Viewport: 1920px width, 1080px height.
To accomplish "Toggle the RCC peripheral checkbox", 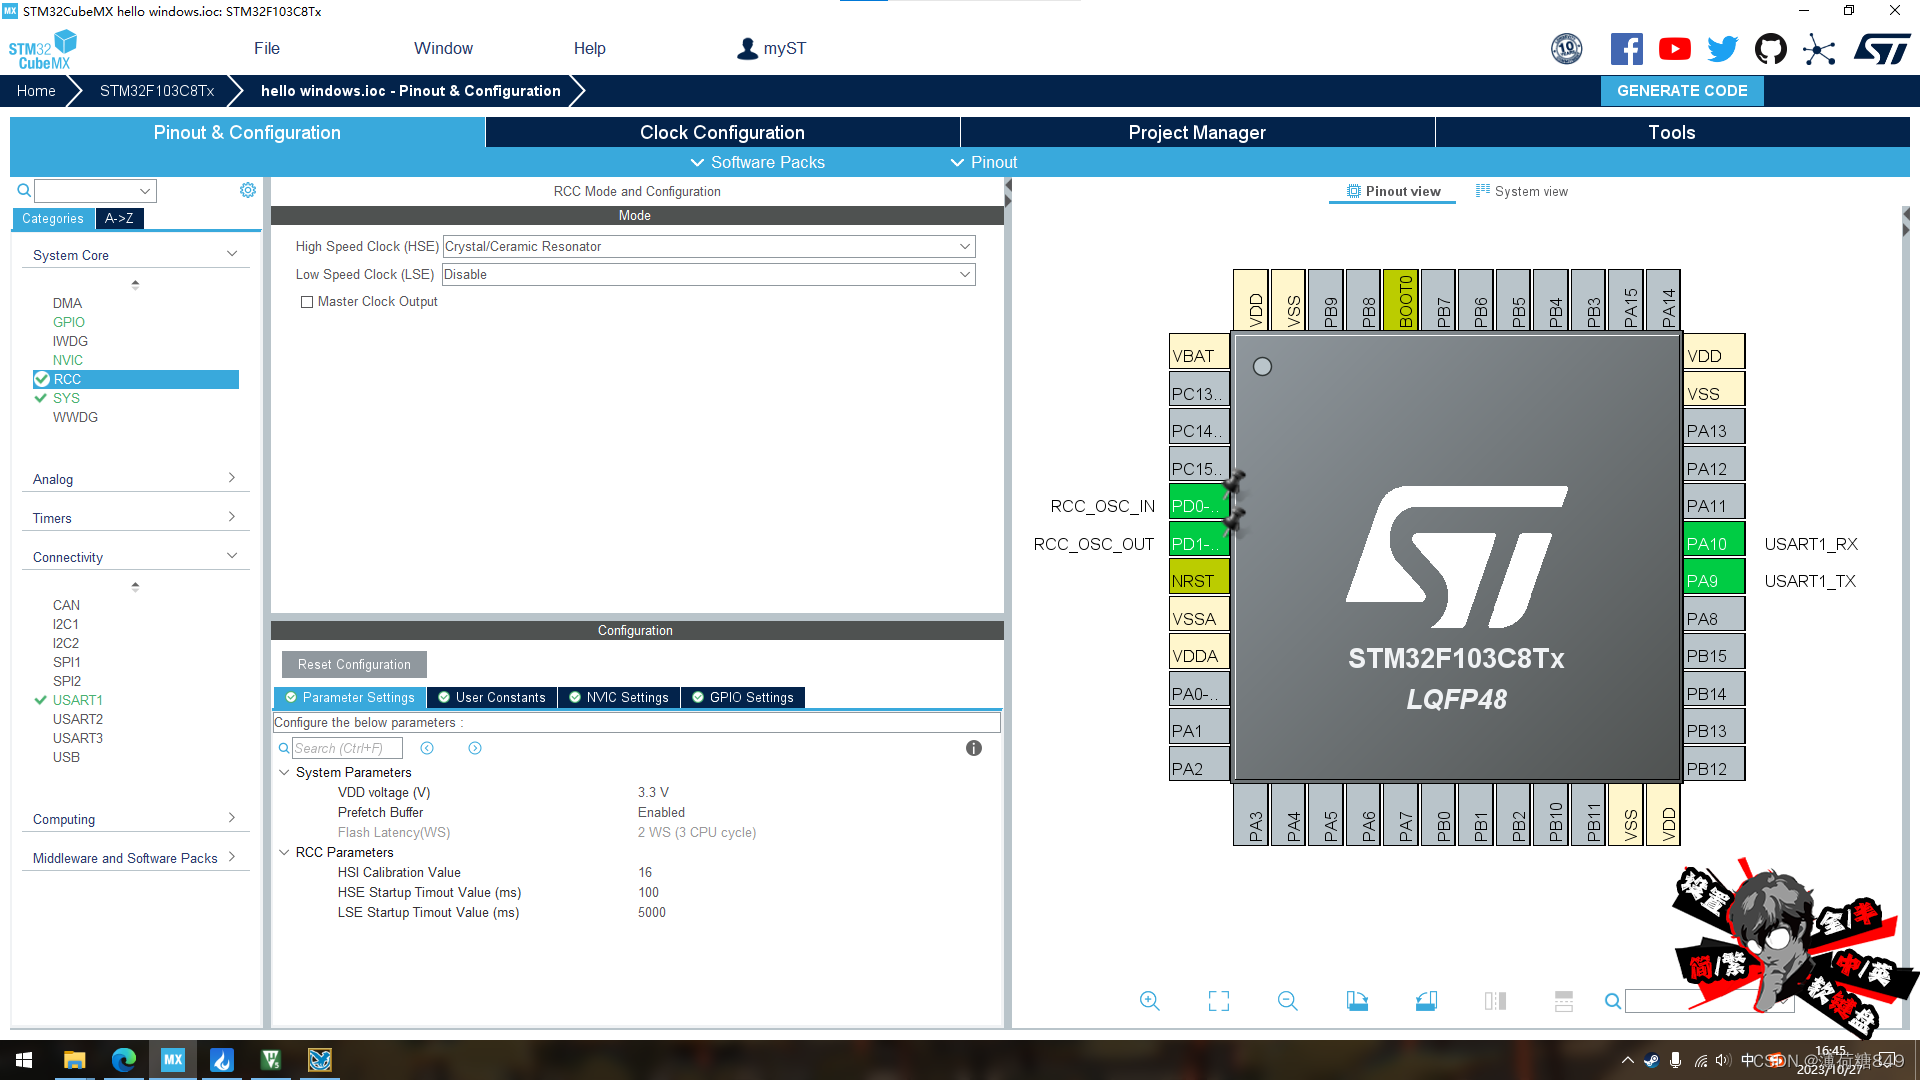I will coord(42,379).
